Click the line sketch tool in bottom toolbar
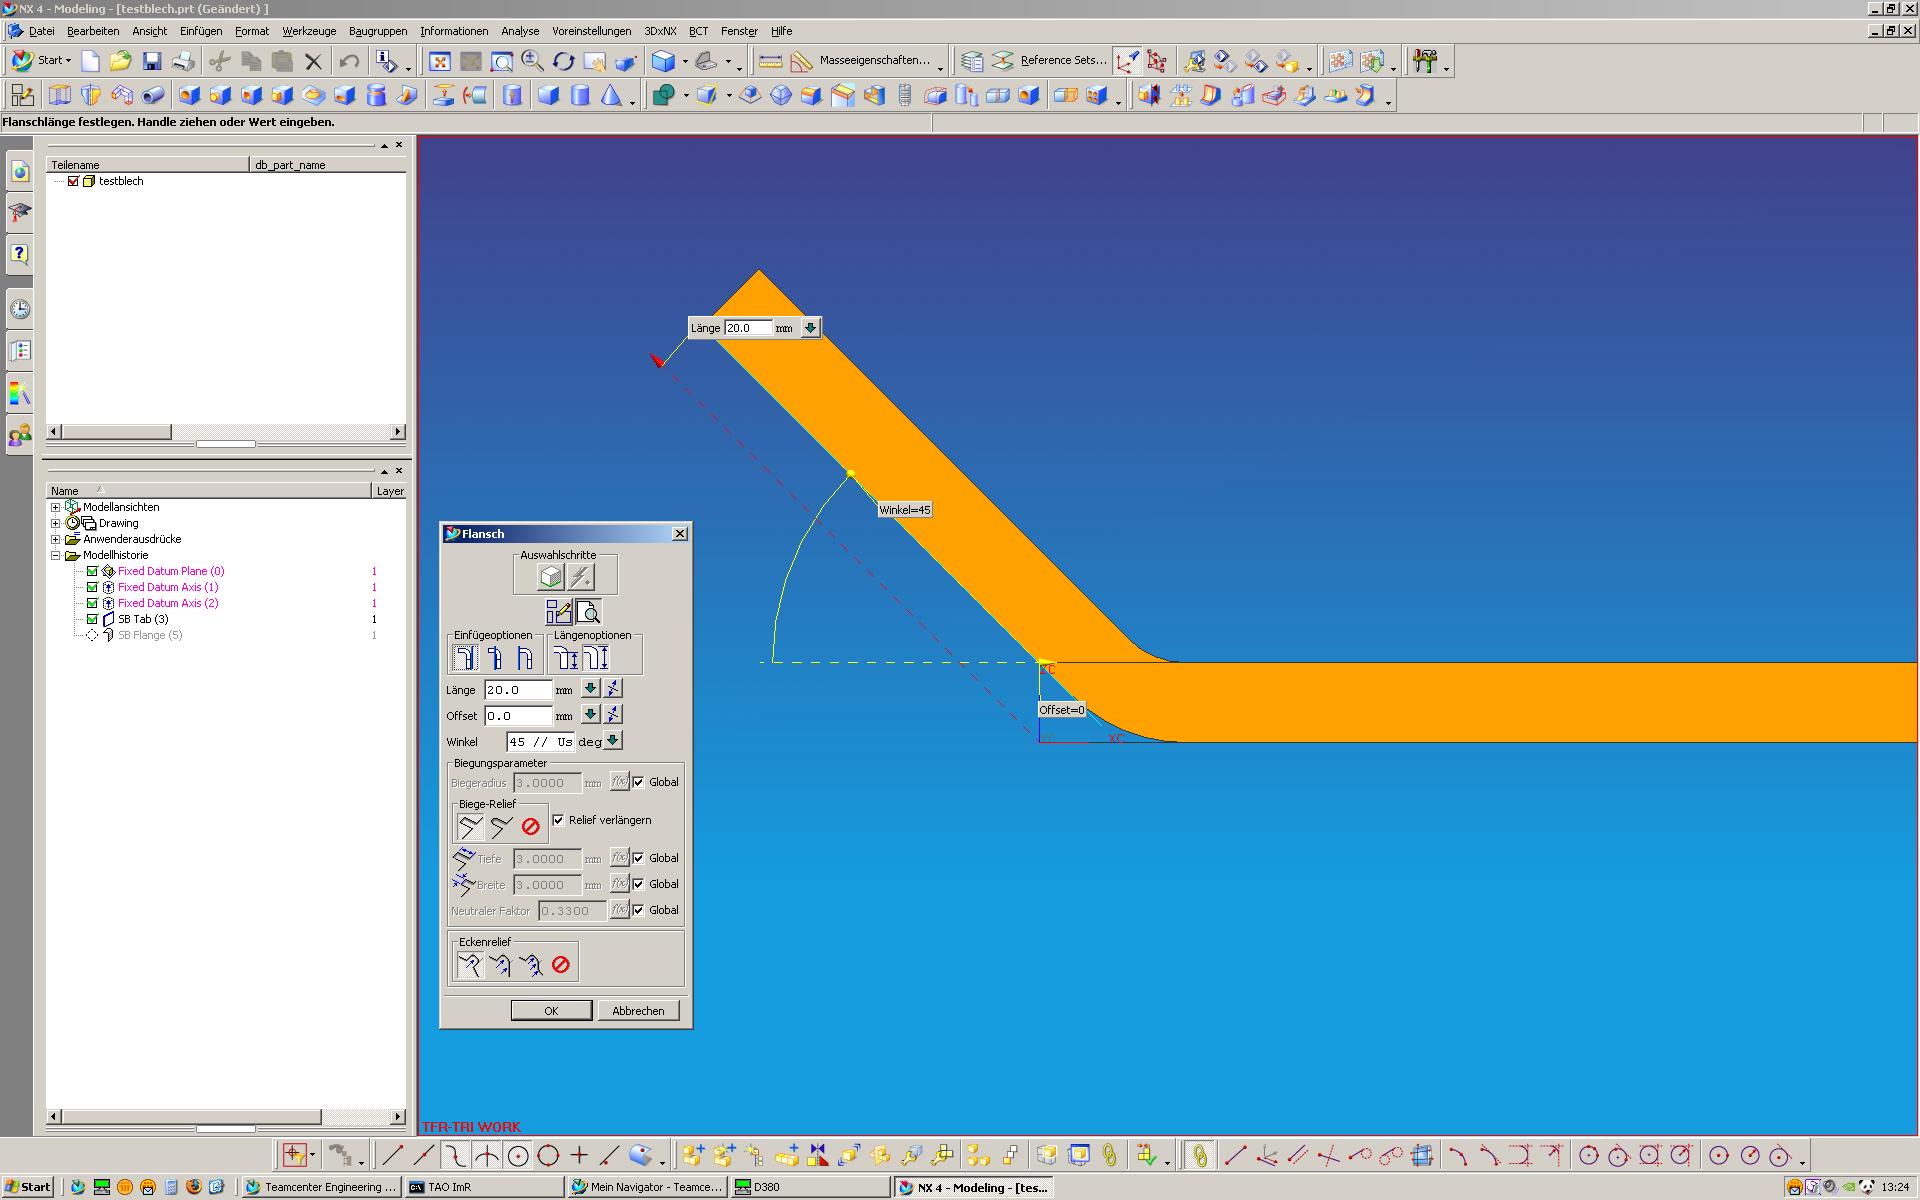Screen dimensions: 1920x1200 [x=392, y=1156]
